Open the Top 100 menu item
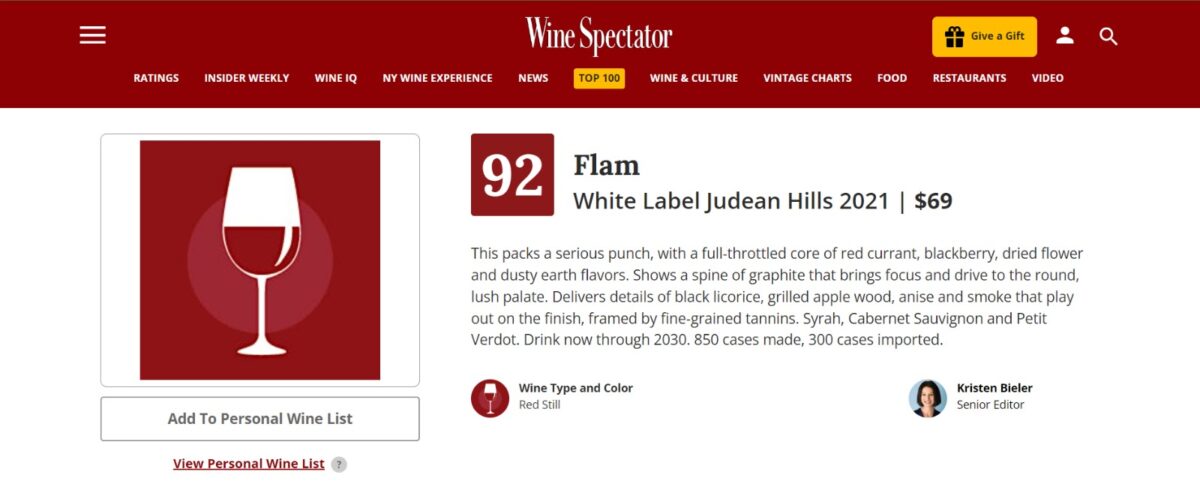 pyautogui.click(x=599, y=78)
